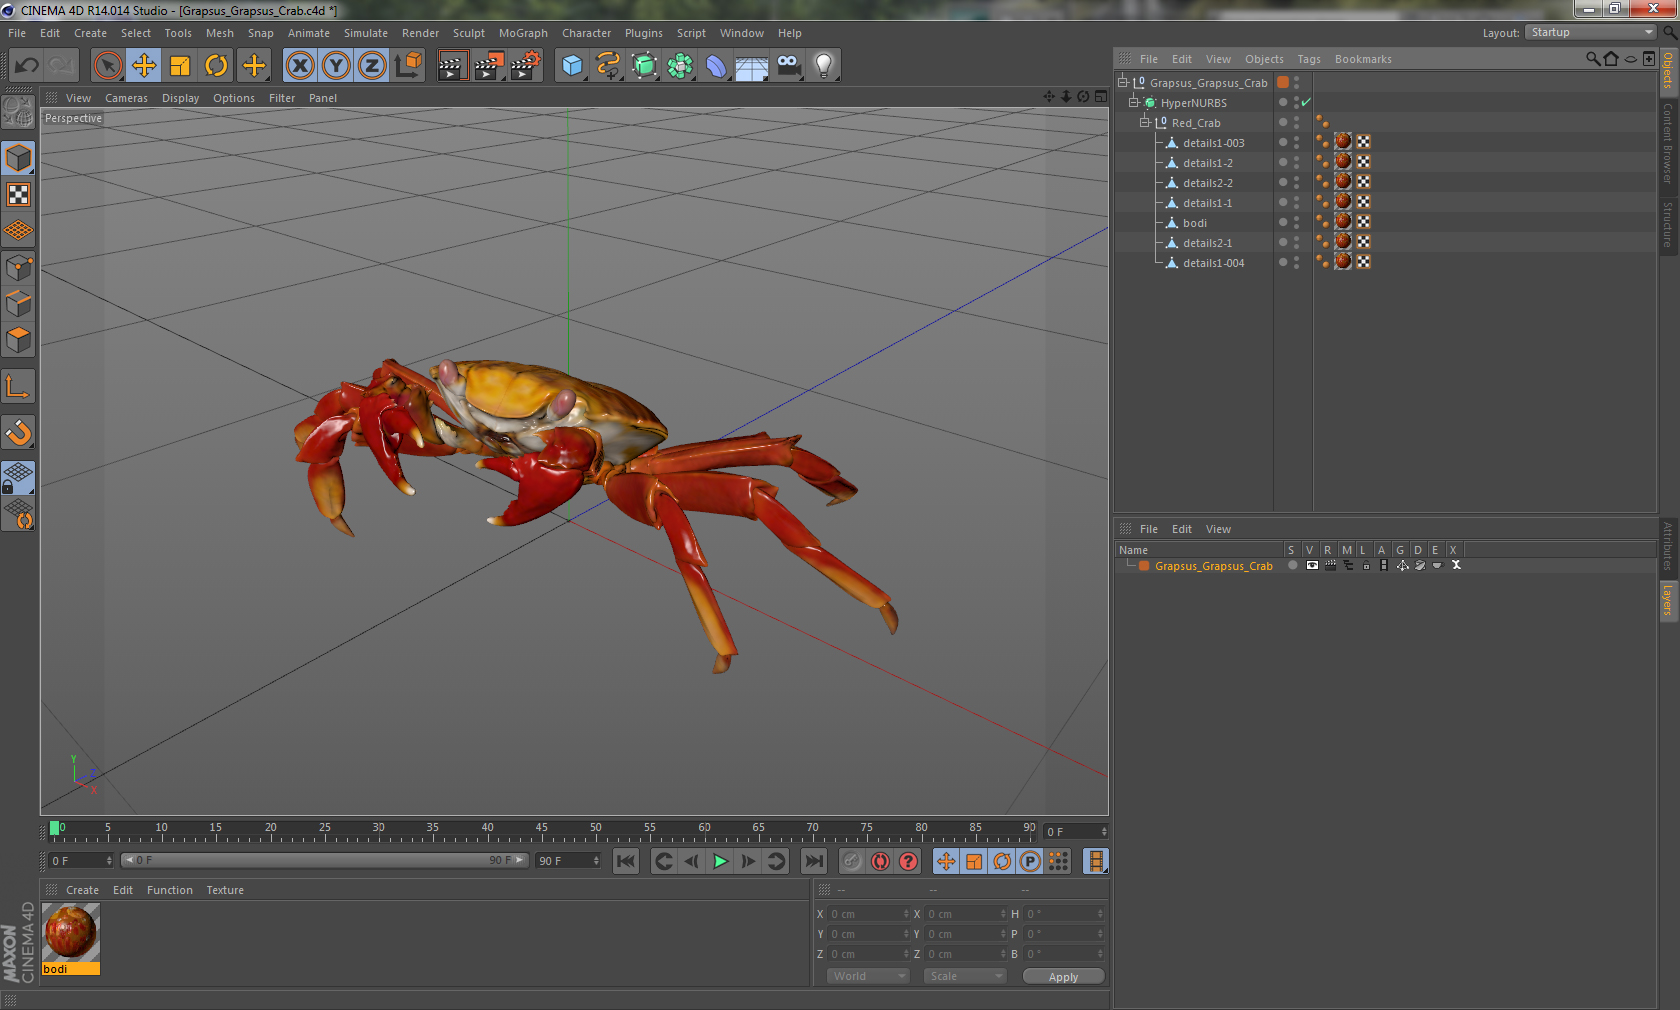Render to Picture Viewer
This screenshot has width=1680, height=1010.
(x=489, y=66)
